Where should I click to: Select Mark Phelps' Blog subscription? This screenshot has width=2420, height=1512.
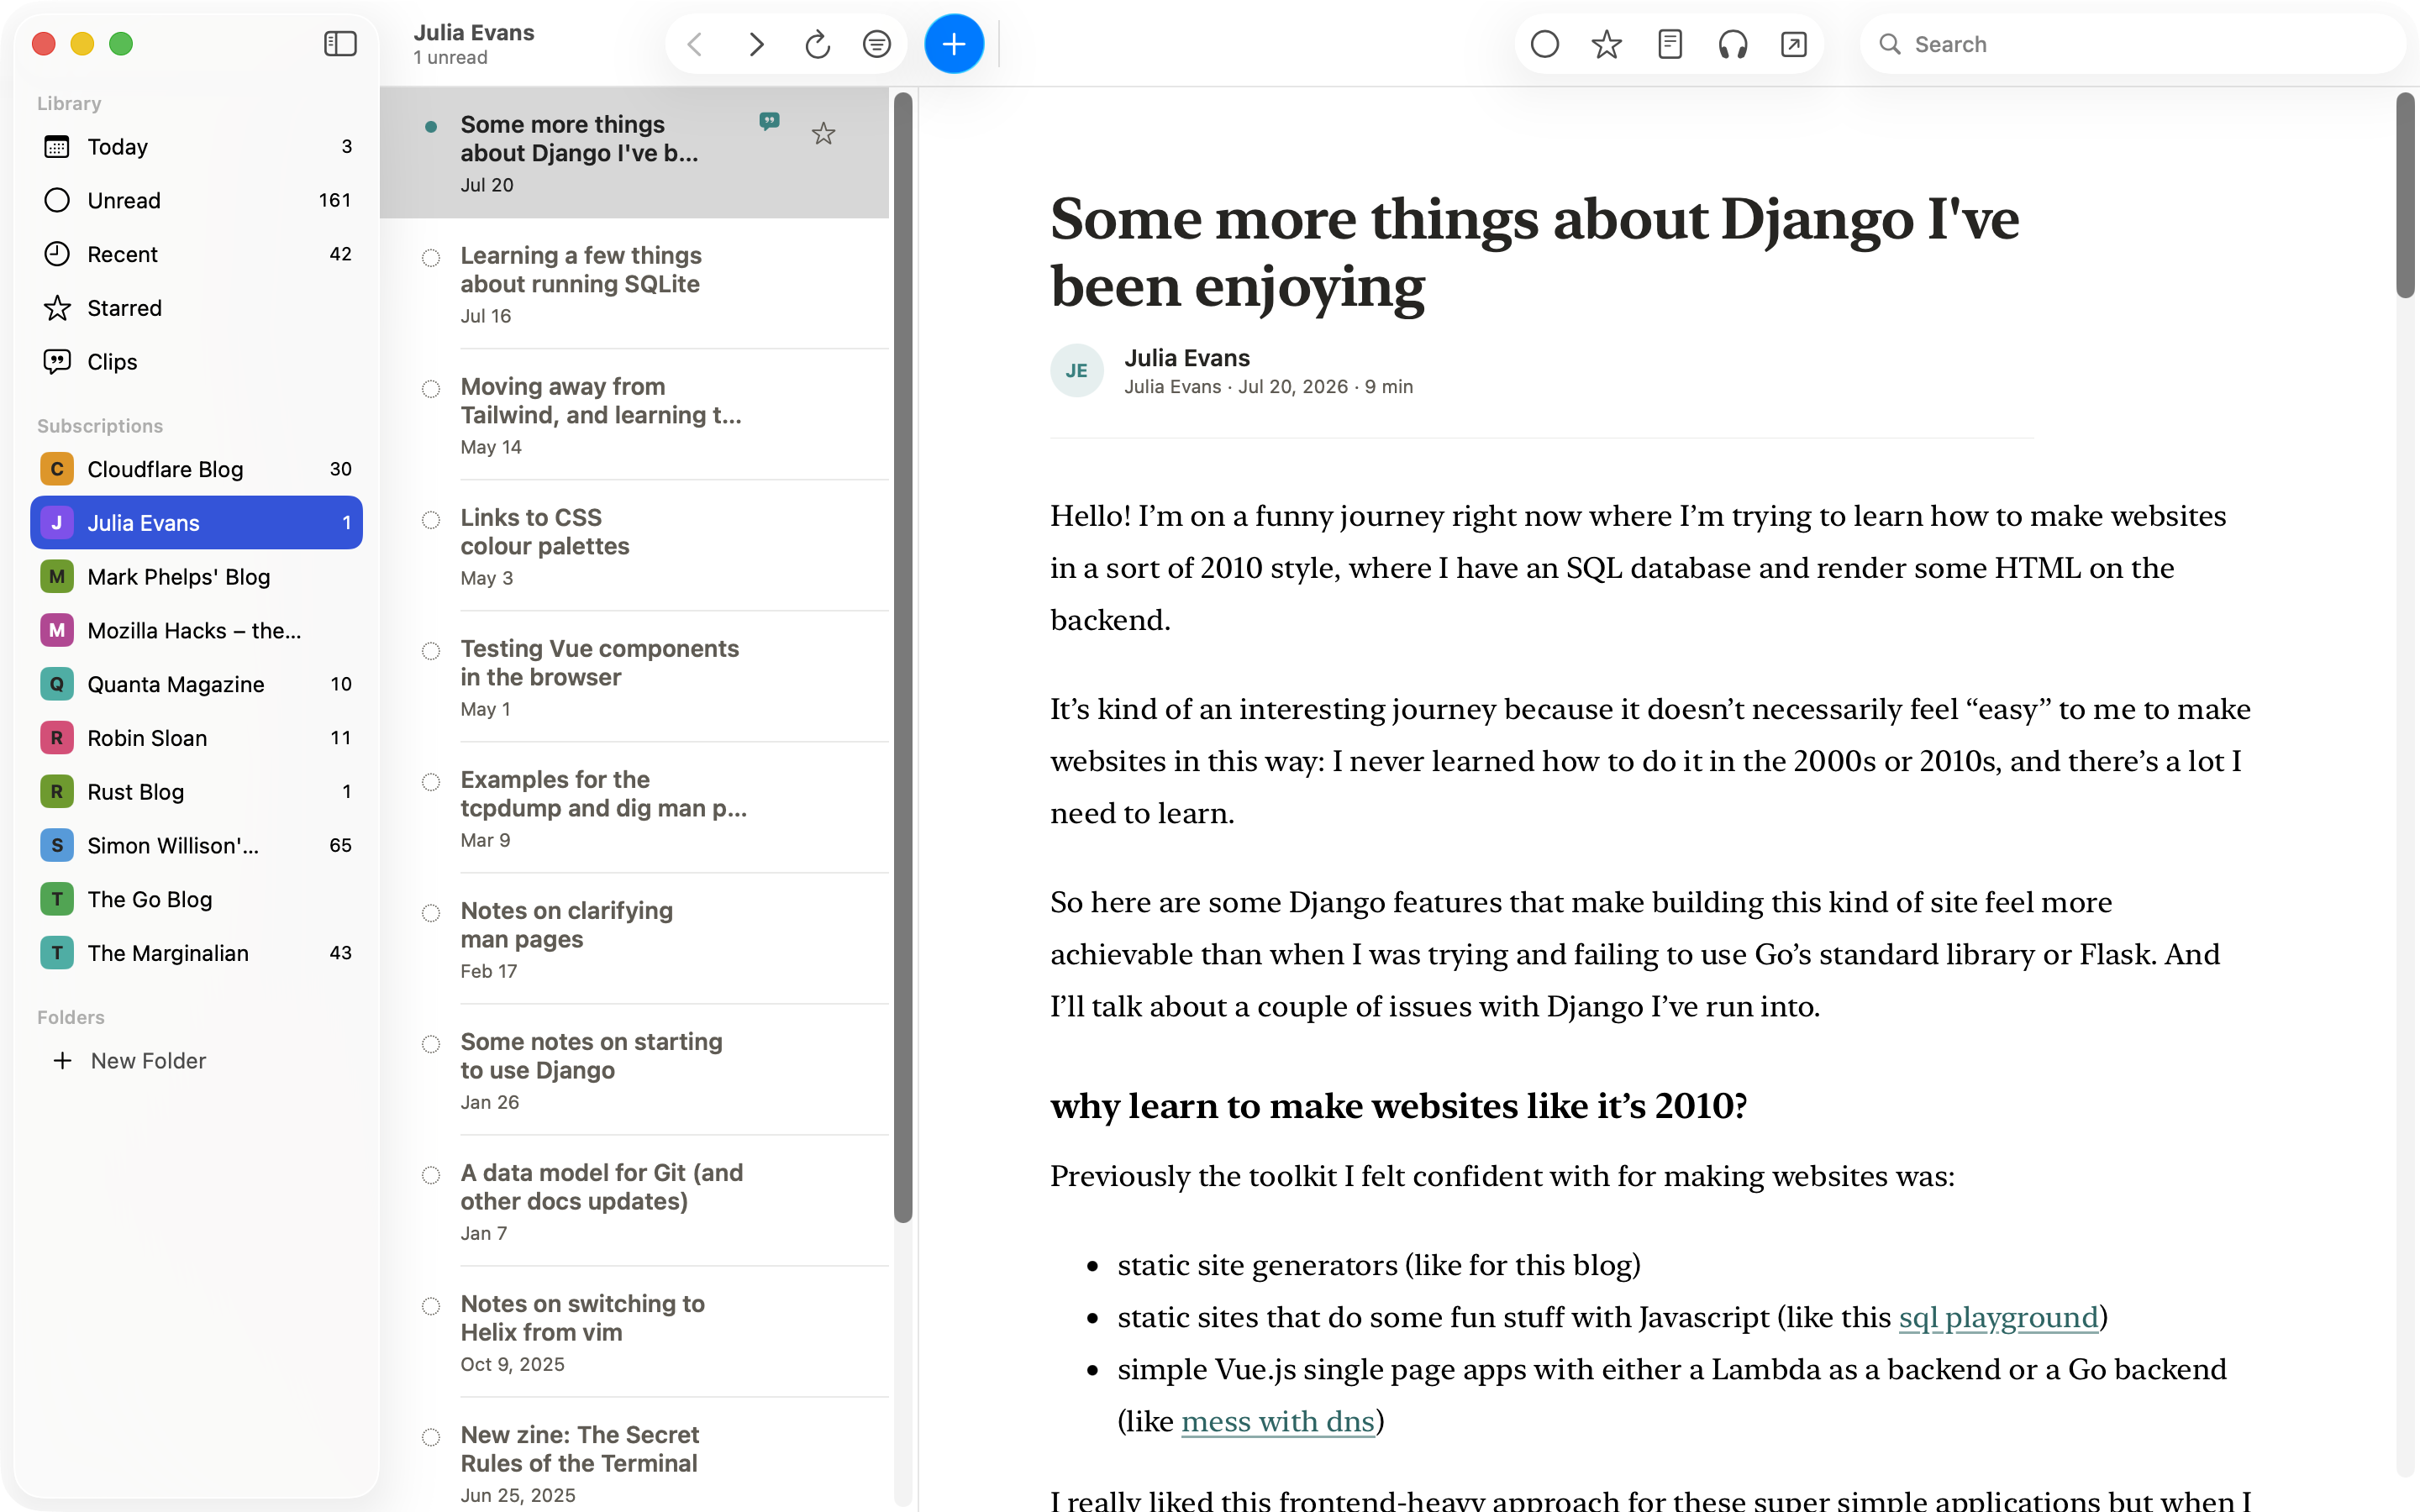pyautogui.click(x=197, y=577)
